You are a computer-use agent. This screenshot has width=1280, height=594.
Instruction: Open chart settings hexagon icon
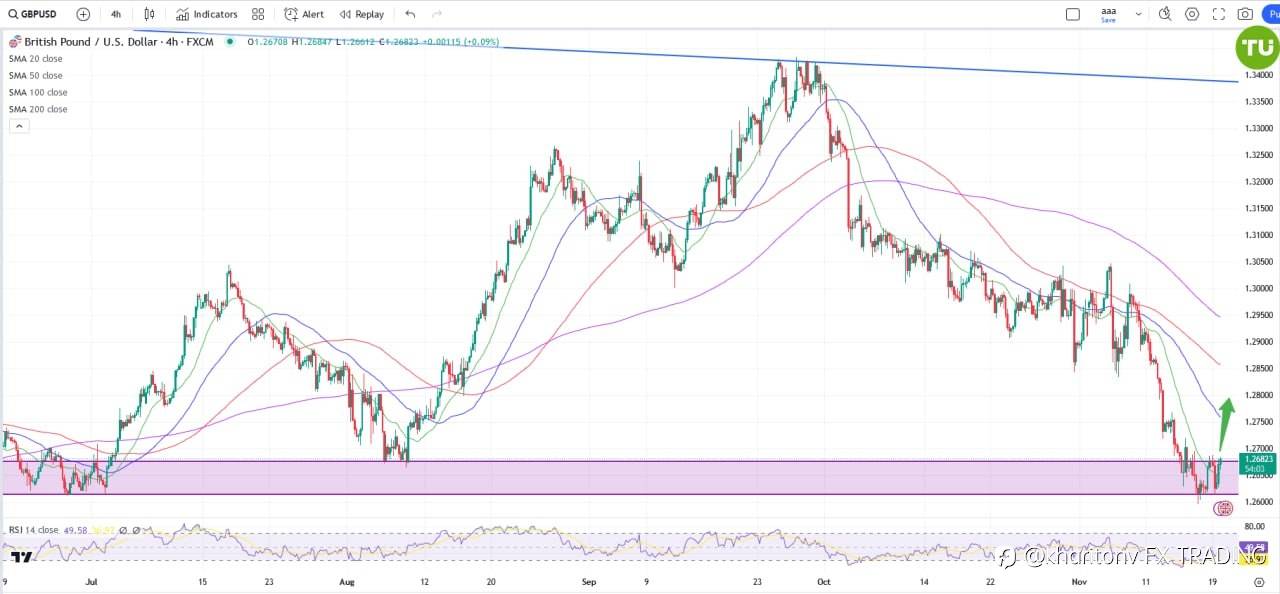pyautogui.click(x=1192, y=14)
